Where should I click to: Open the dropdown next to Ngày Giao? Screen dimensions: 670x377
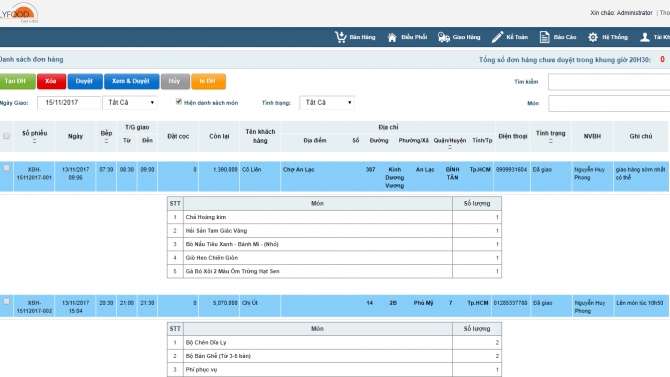(x=130, y=103)
